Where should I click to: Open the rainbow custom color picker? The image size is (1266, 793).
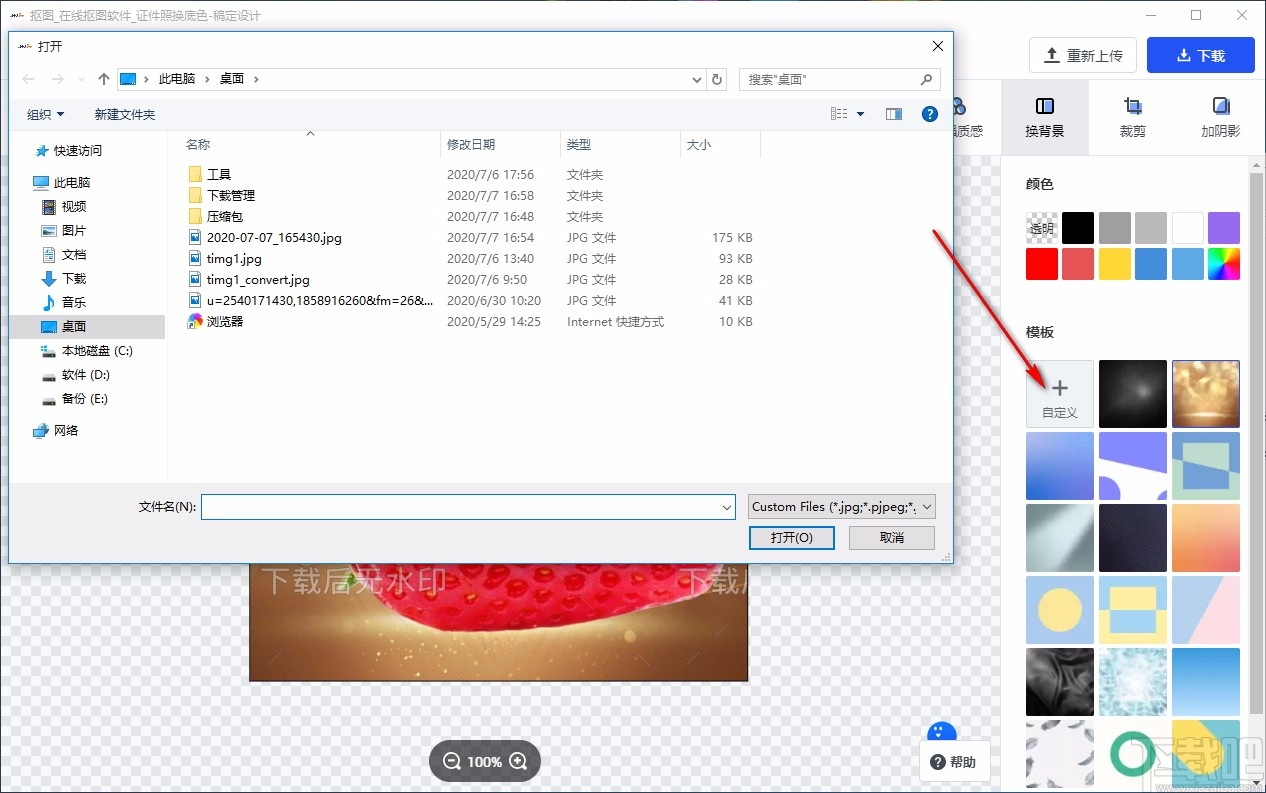click(x=1224, y=264)
